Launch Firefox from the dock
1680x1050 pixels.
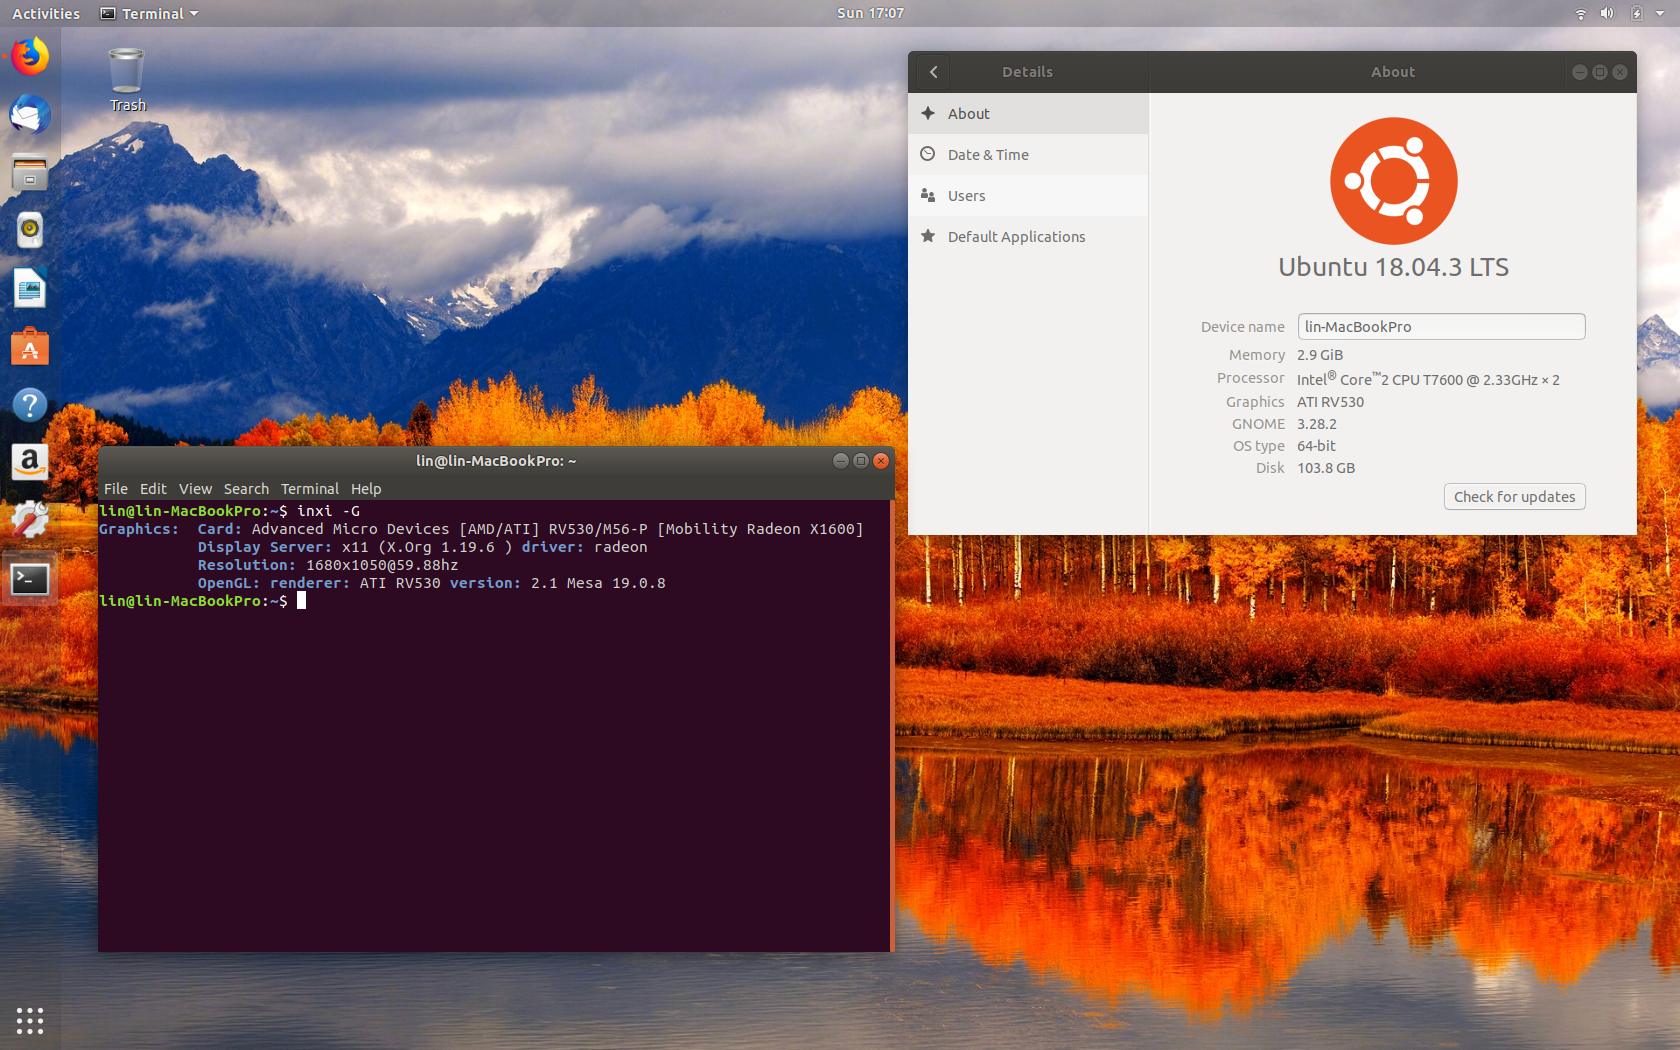tap(30, 56)
